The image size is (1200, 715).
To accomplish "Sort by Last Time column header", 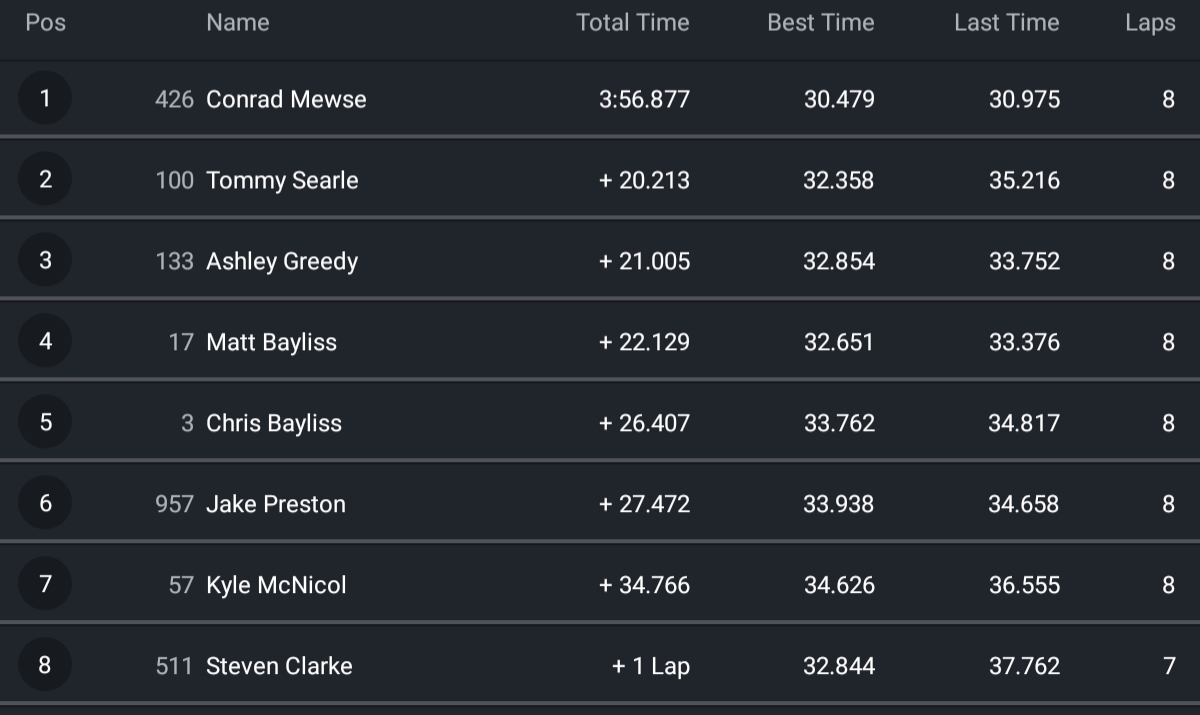I will pos(1006,22).
